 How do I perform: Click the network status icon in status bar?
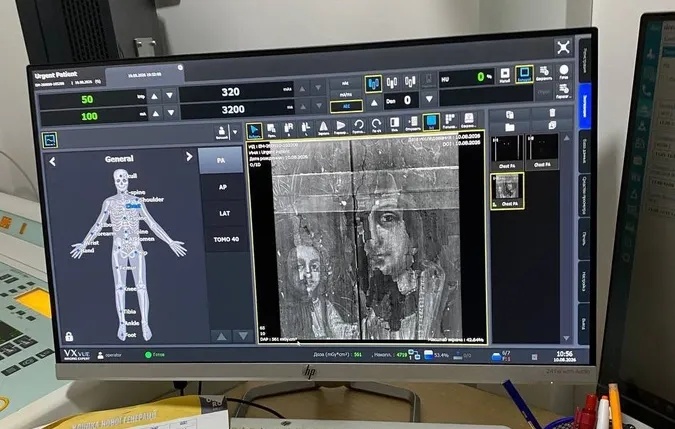point(414,355)
